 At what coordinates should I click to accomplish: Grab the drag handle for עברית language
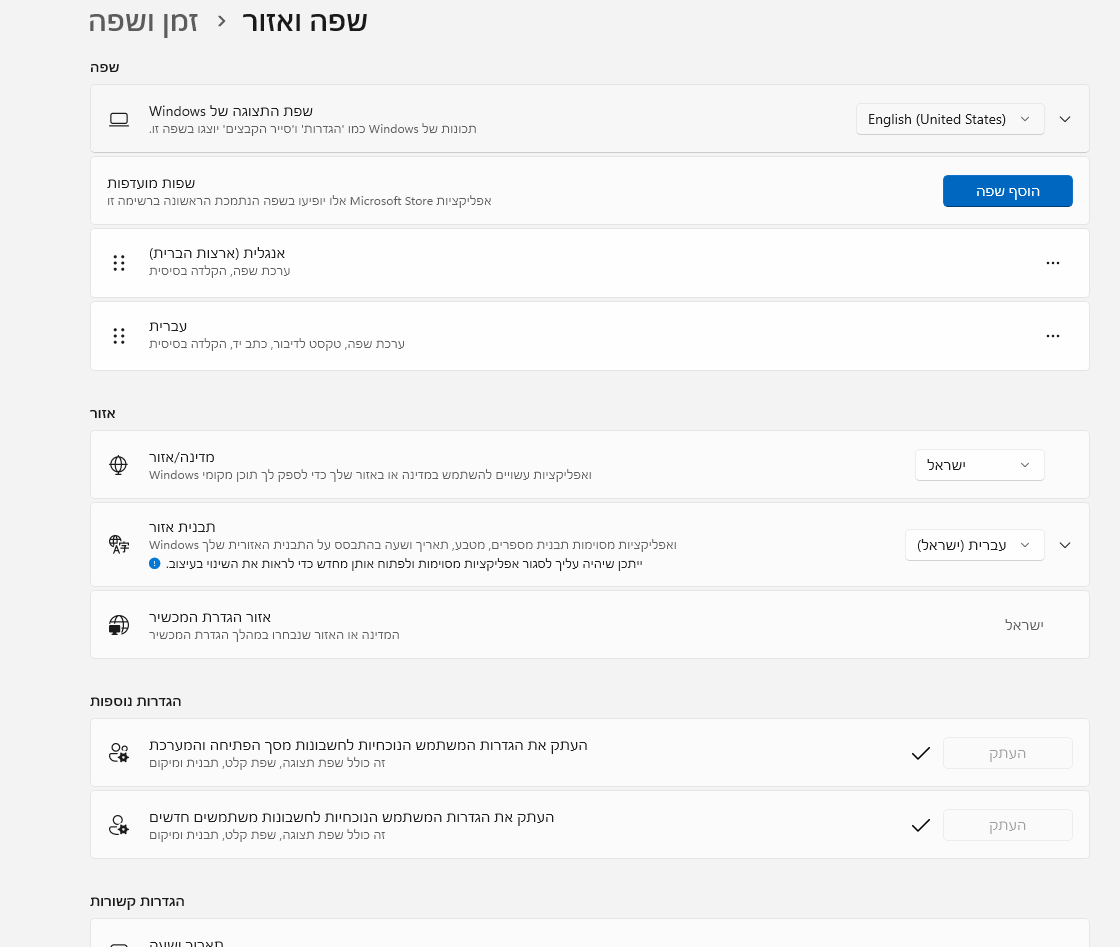point(119,336)
